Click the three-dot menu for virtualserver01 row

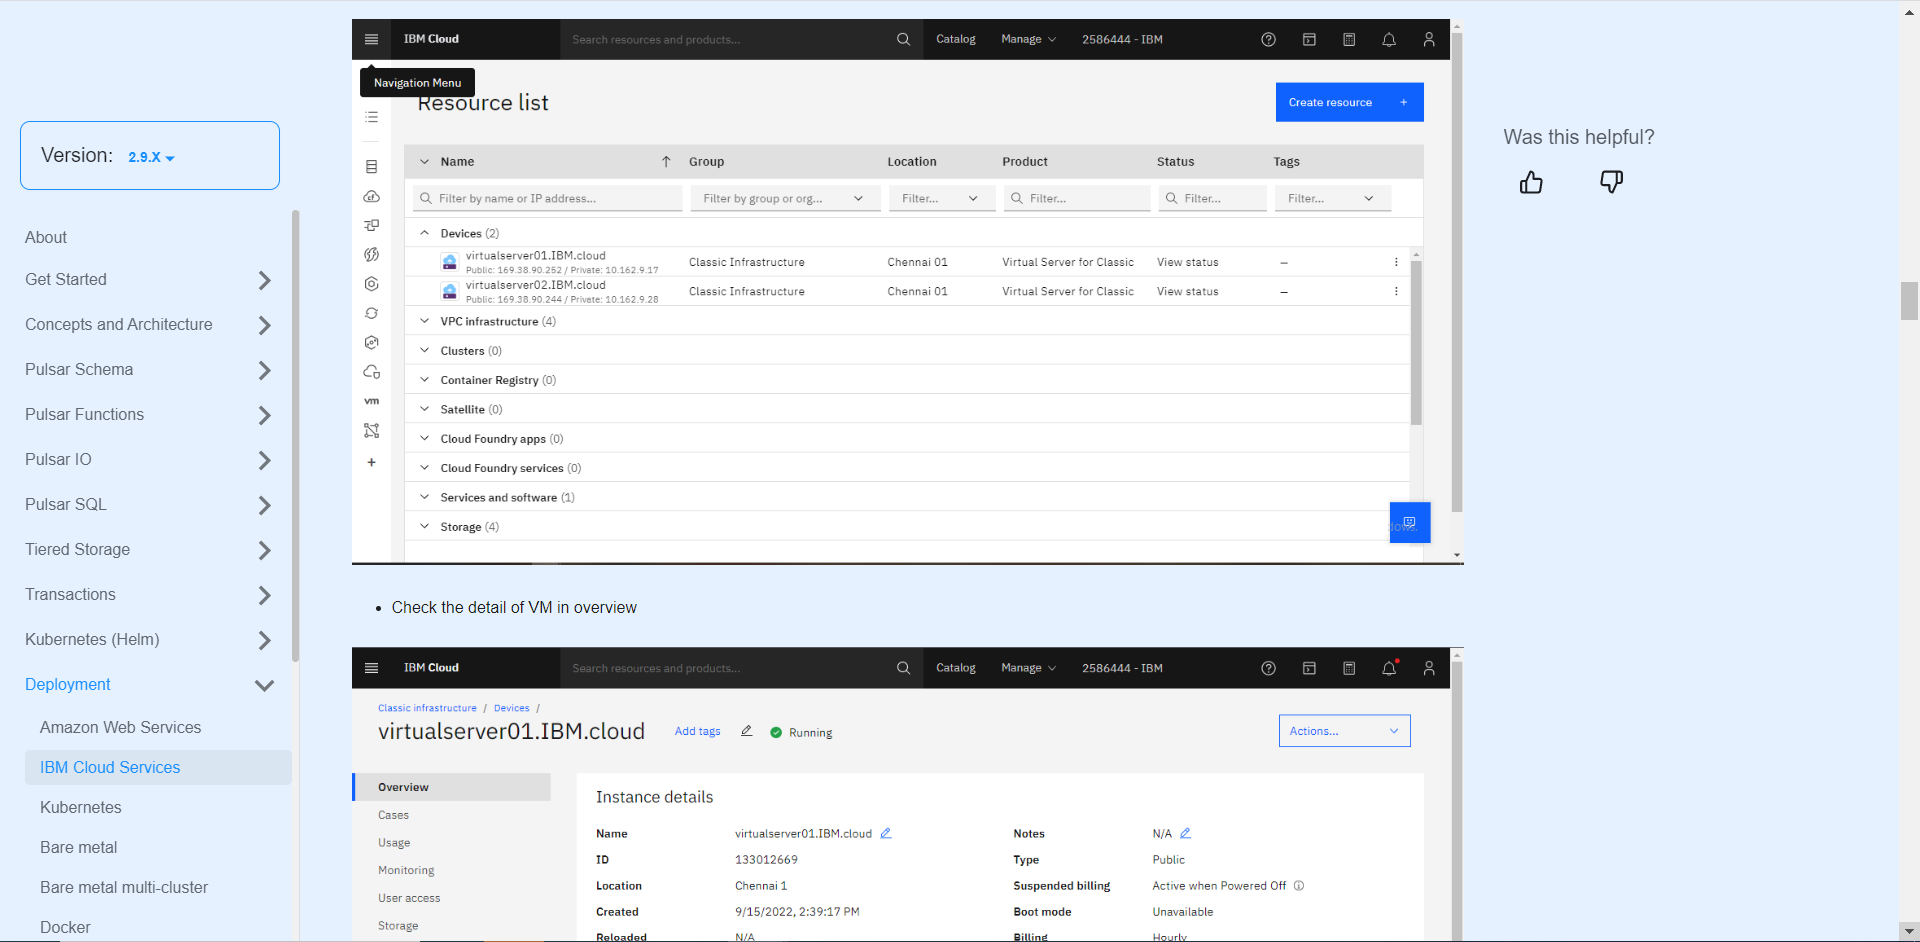pos(1396,262)
